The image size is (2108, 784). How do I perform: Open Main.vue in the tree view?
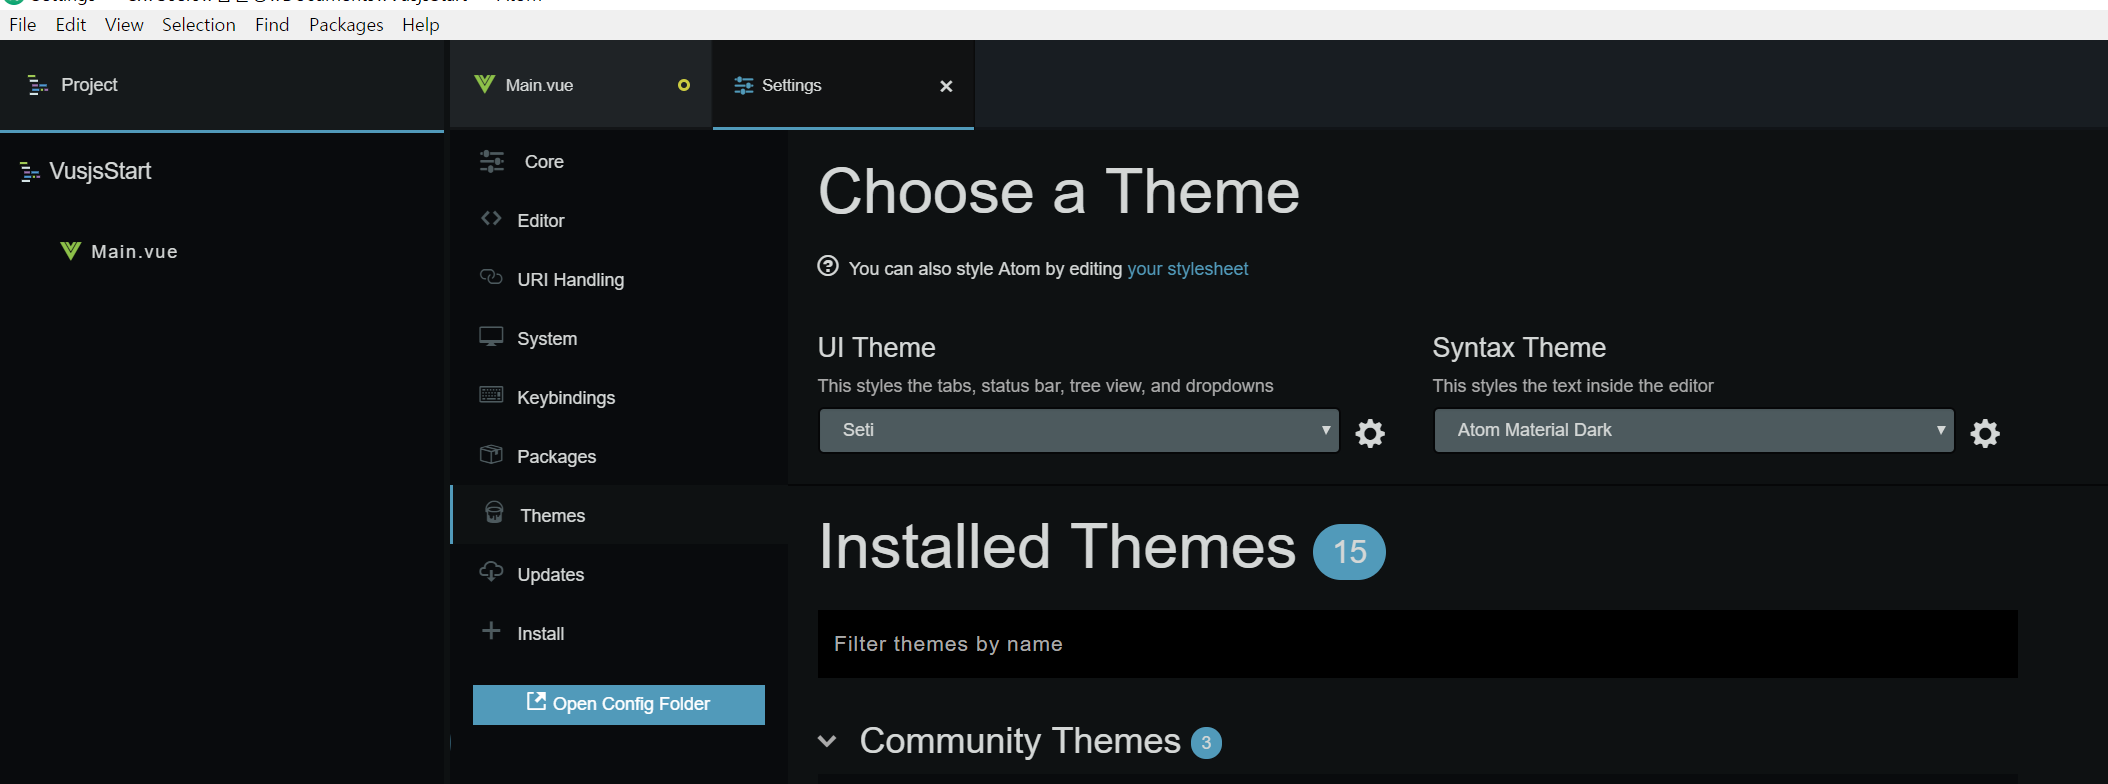(x=134, y=252)
